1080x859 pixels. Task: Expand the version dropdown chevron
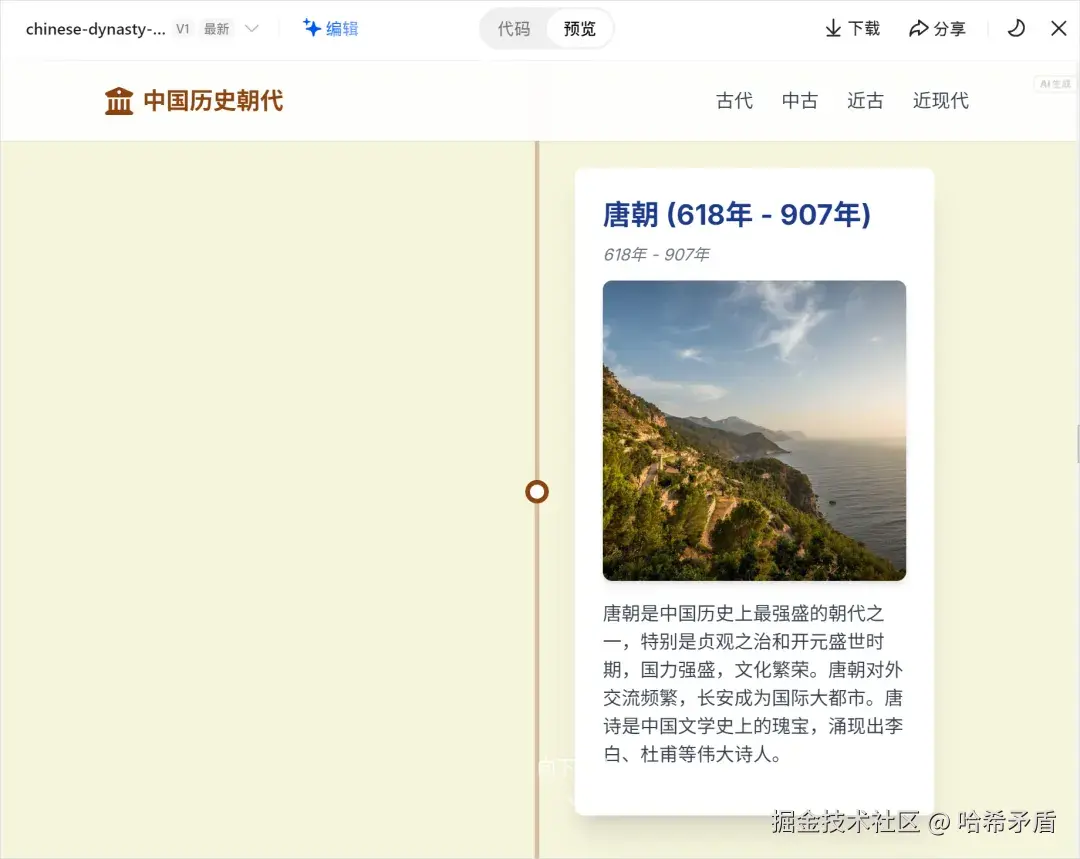coord(252,28)
